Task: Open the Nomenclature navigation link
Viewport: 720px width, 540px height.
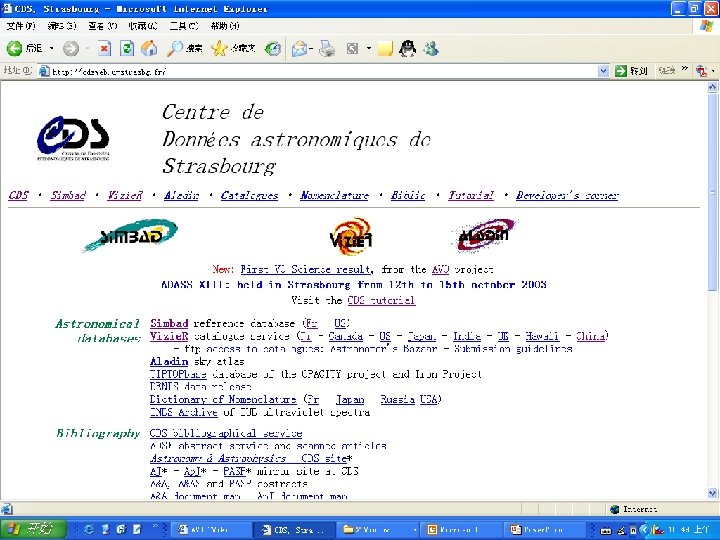Action: click(334, 196)
